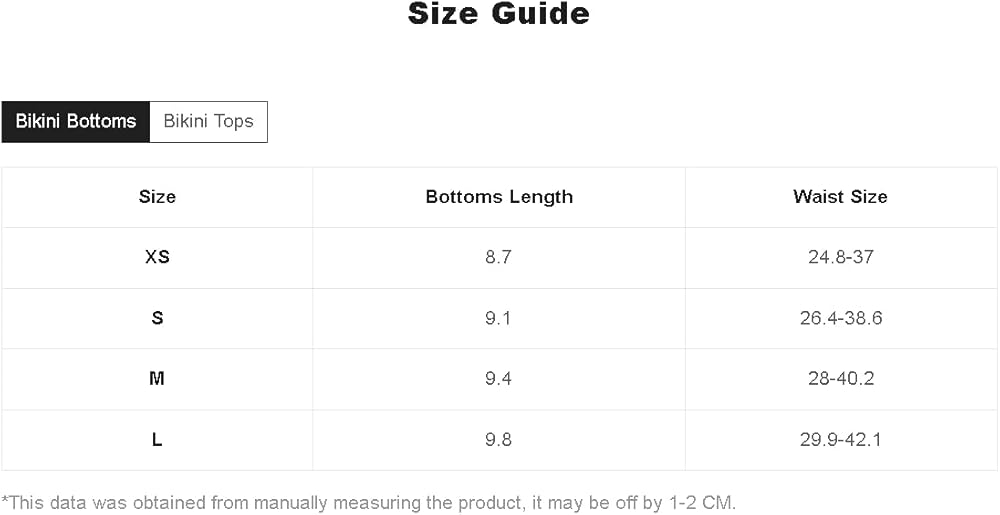The width and height of the screenshot is (1000, 515).
Task: Click the Size Guide heading
Action: tap(499, 15)
